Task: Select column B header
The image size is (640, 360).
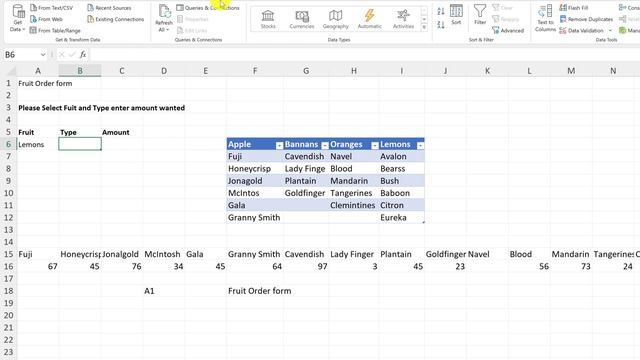Action: click(80, 71)
